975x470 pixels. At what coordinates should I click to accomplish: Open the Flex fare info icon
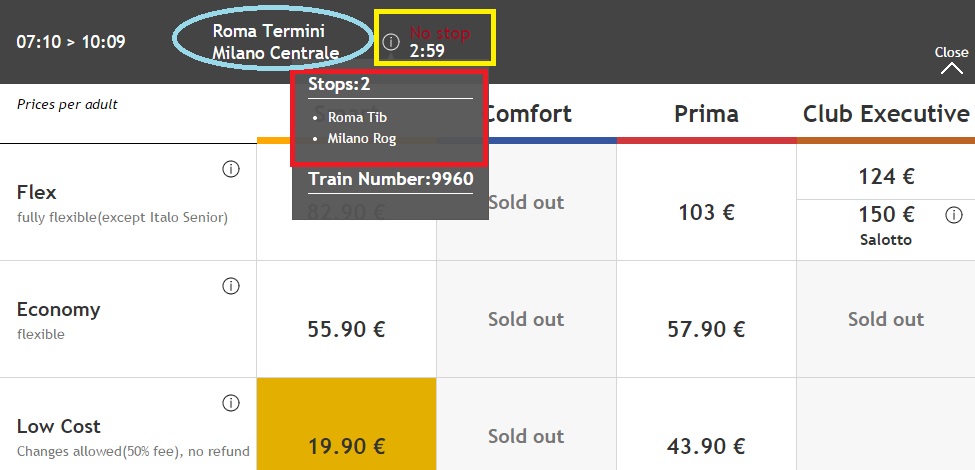pyautogui.click(x=231, y=169)
